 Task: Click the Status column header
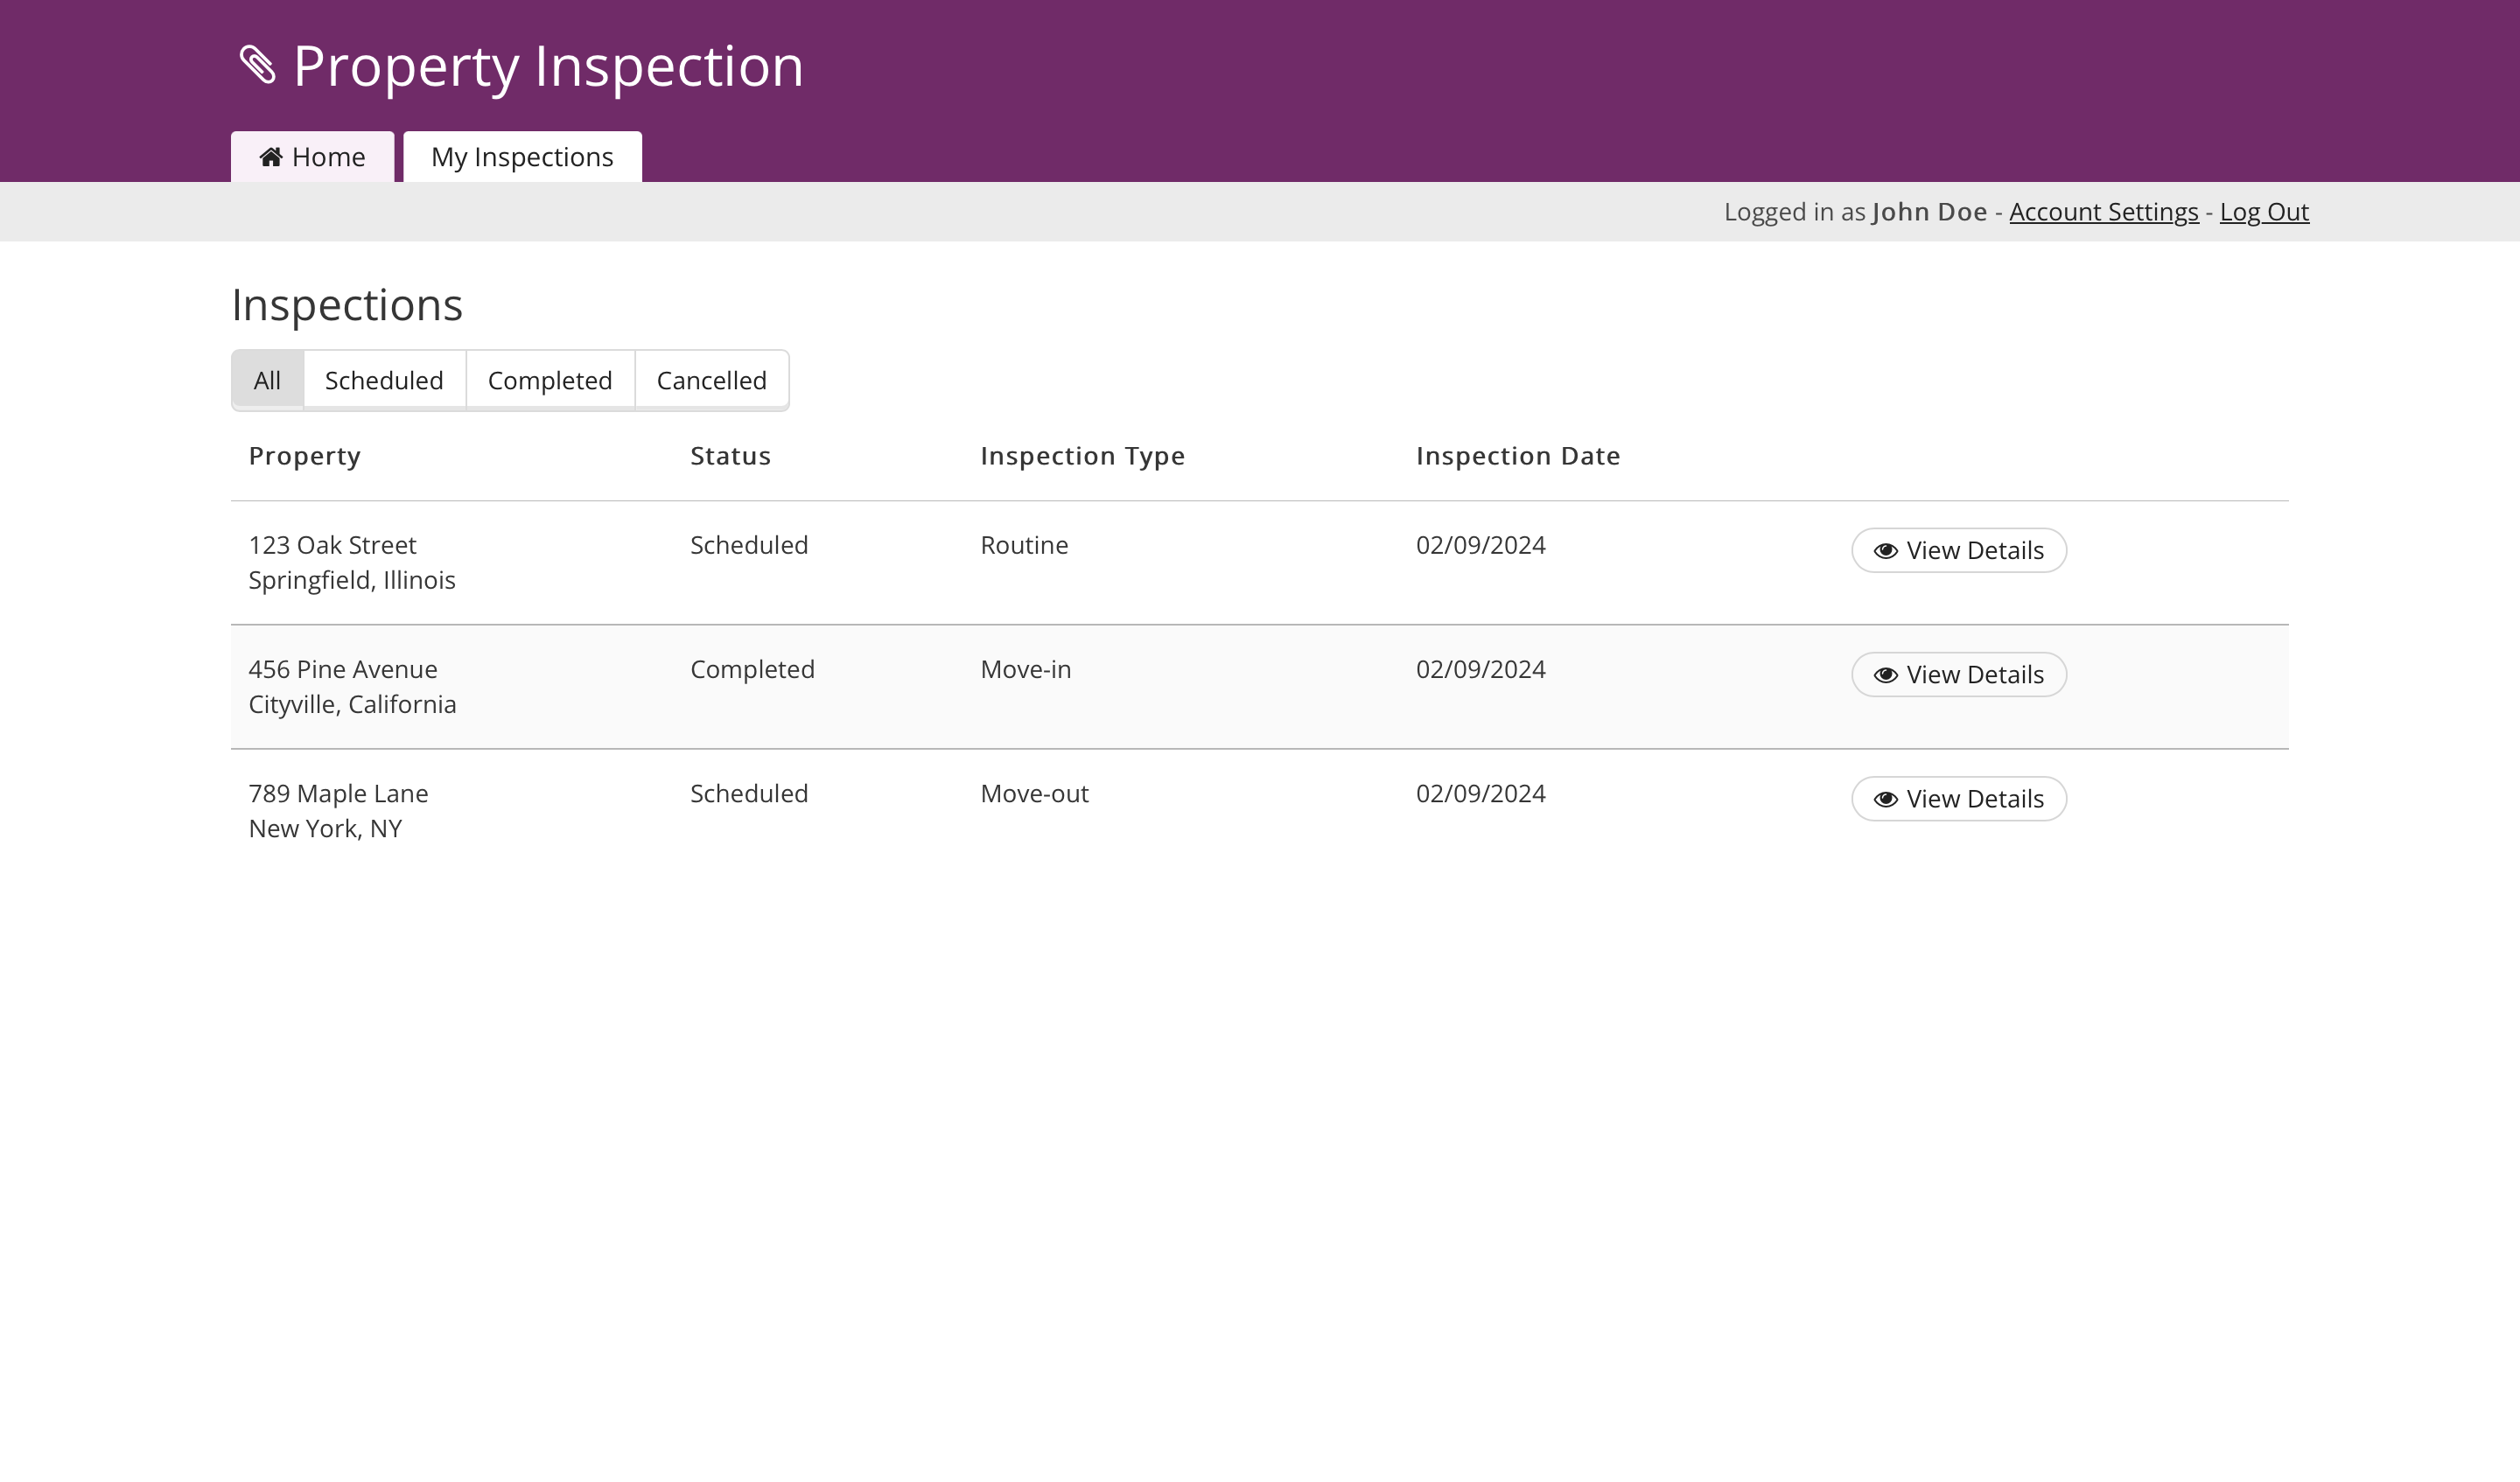[730, 456]
